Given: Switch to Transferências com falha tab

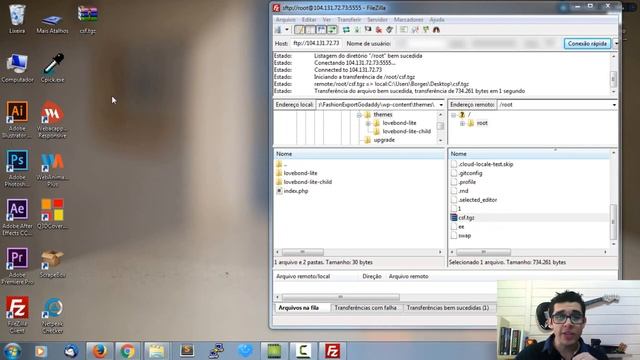Looking at the screenshot, I should point(366,308).
